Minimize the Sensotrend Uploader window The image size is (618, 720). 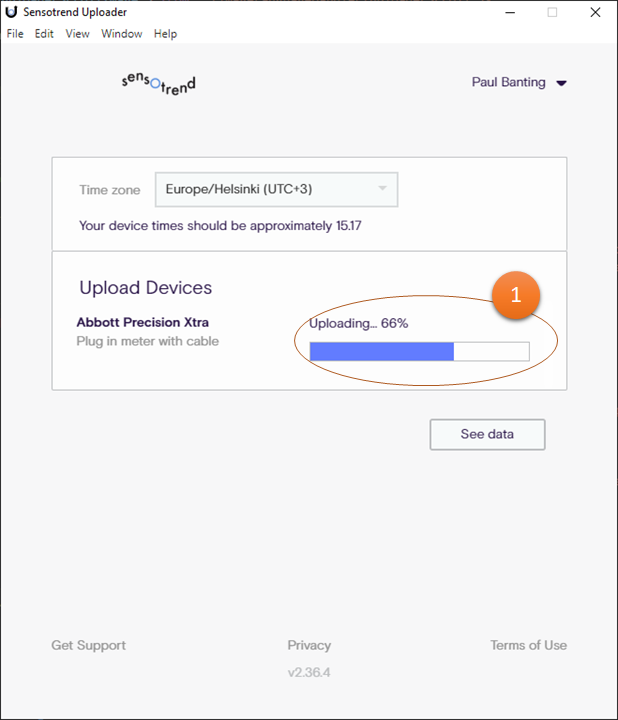[x=507, y=12]
